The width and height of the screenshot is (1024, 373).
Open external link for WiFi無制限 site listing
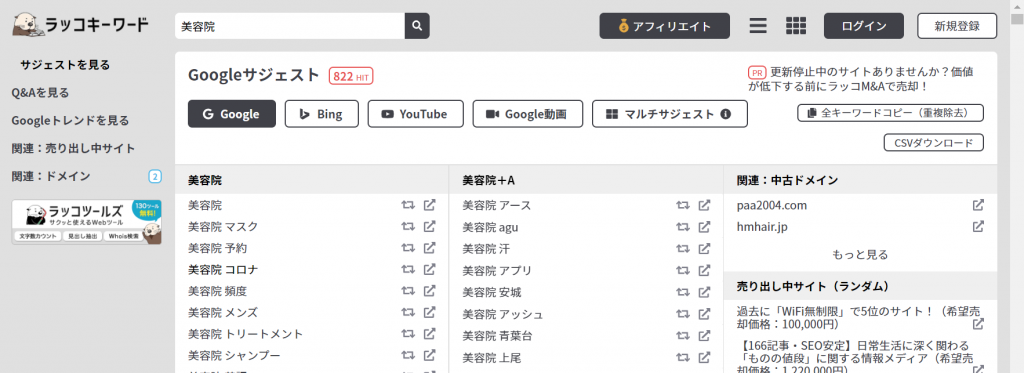tap(978, 324)
